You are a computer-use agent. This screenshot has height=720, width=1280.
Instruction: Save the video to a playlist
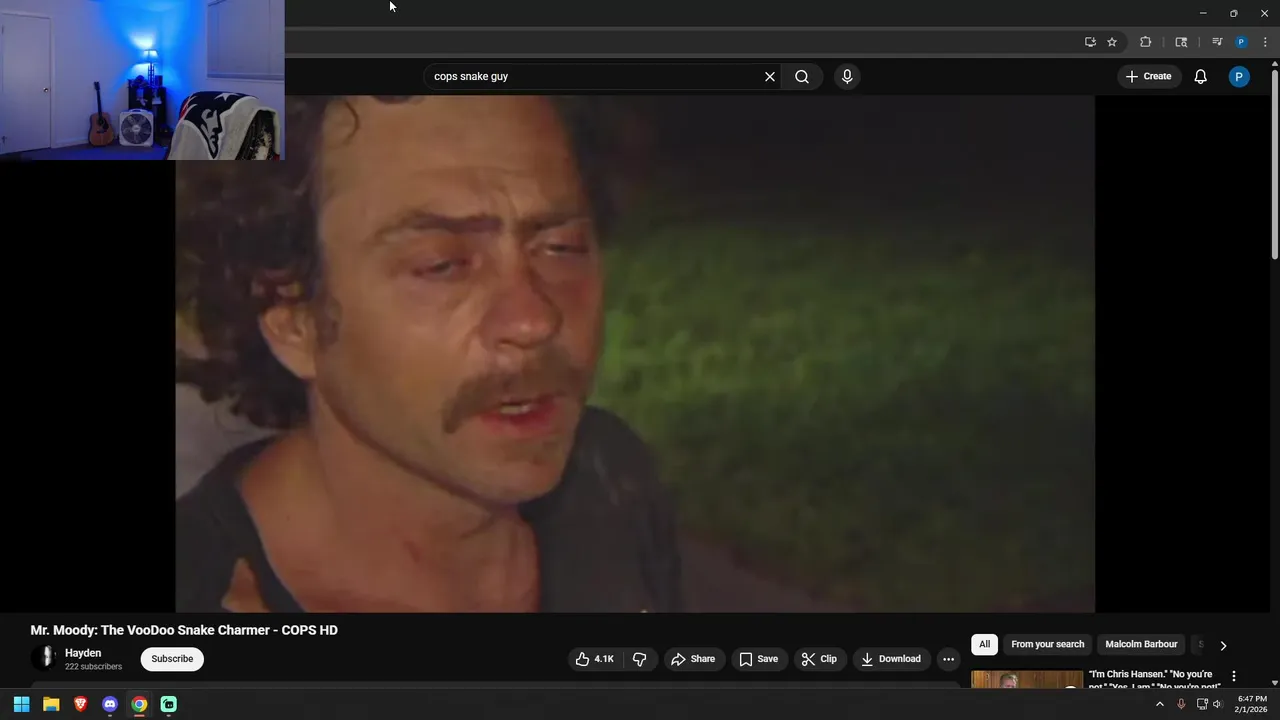click(x=758, y=659)
